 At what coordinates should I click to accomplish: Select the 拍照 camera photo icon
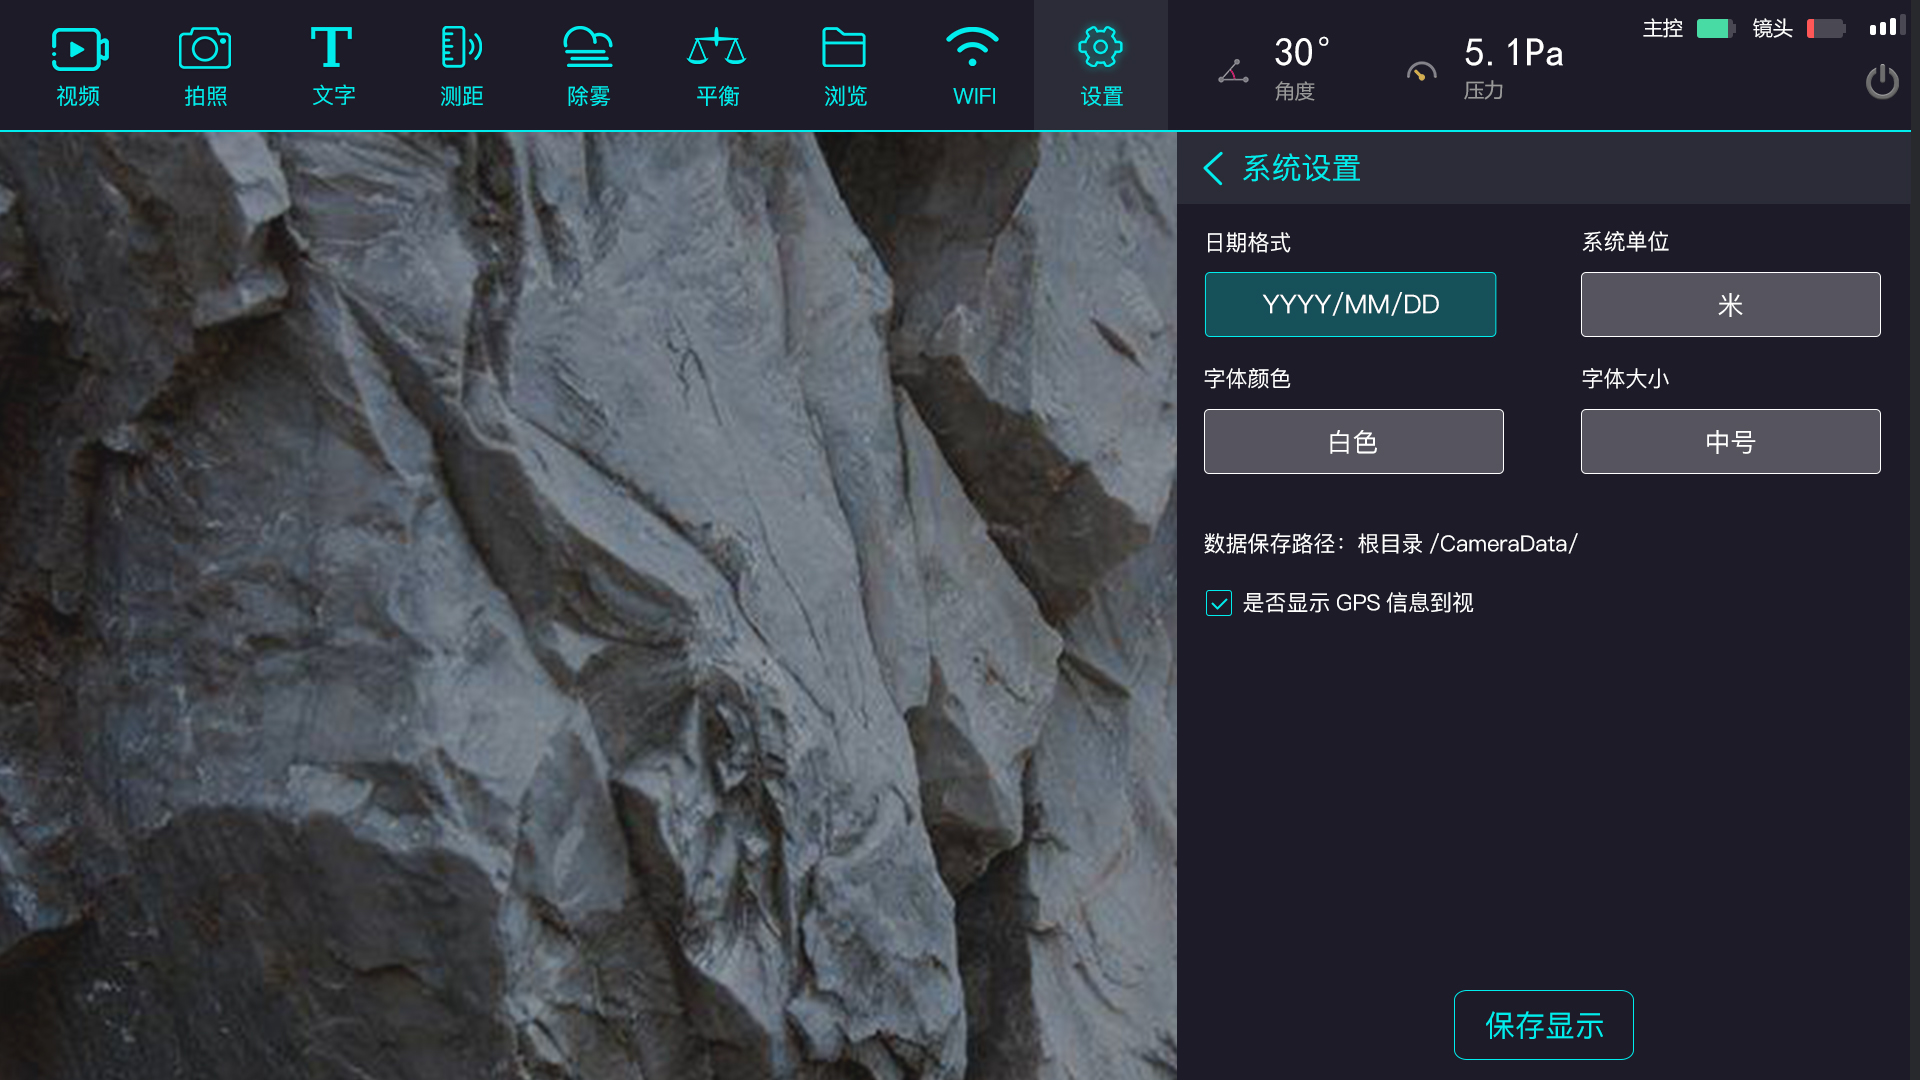(205, 49)
